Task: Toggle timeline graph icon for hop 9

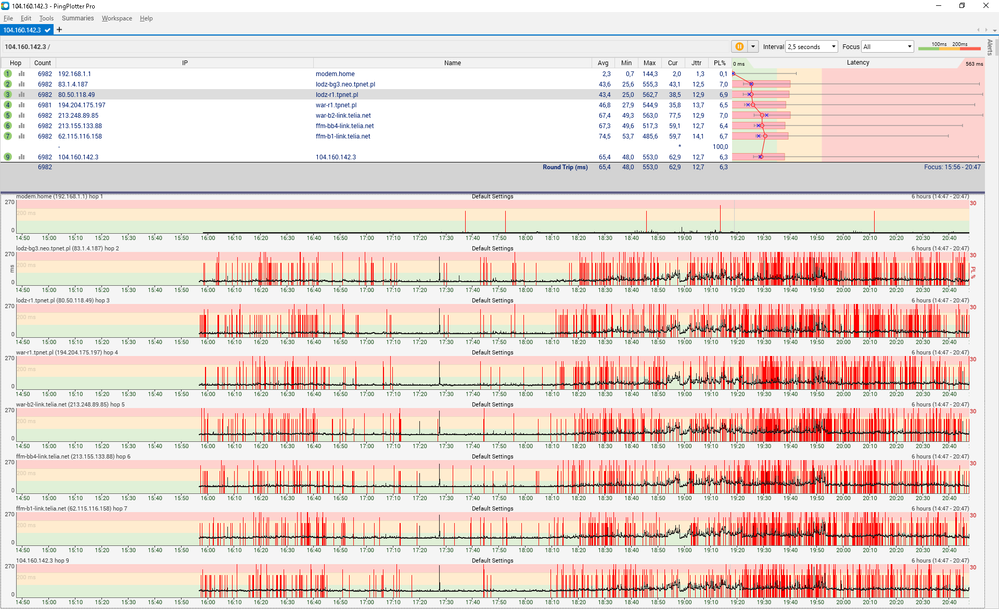Action: click(x=21, y=157)
